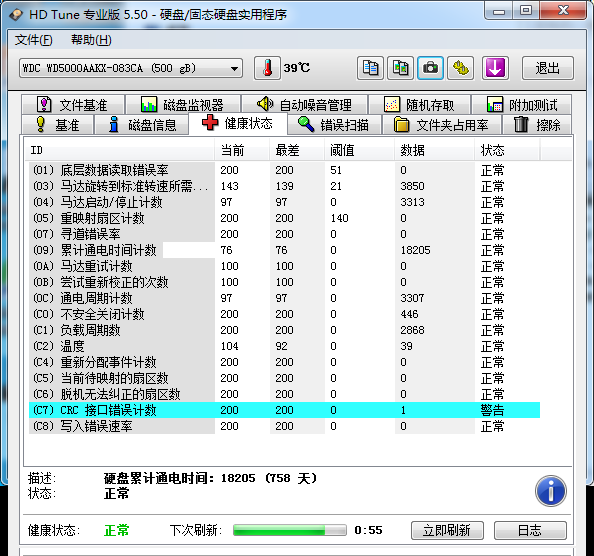
Task: Select row (C6) 脱机无法纠正的扇区数
Action: [284, 394]
